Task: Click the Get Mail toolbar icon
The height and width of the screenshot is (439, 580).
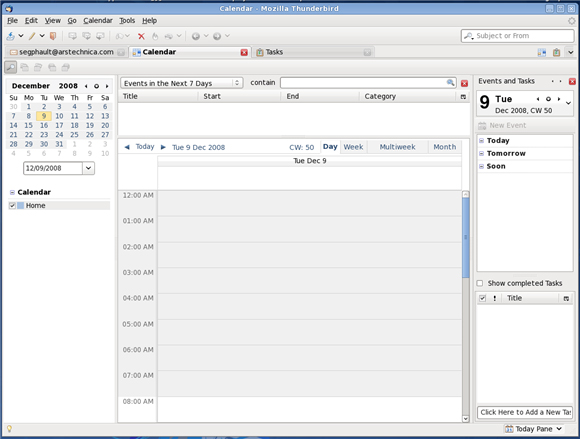Action: pos(11,36)
